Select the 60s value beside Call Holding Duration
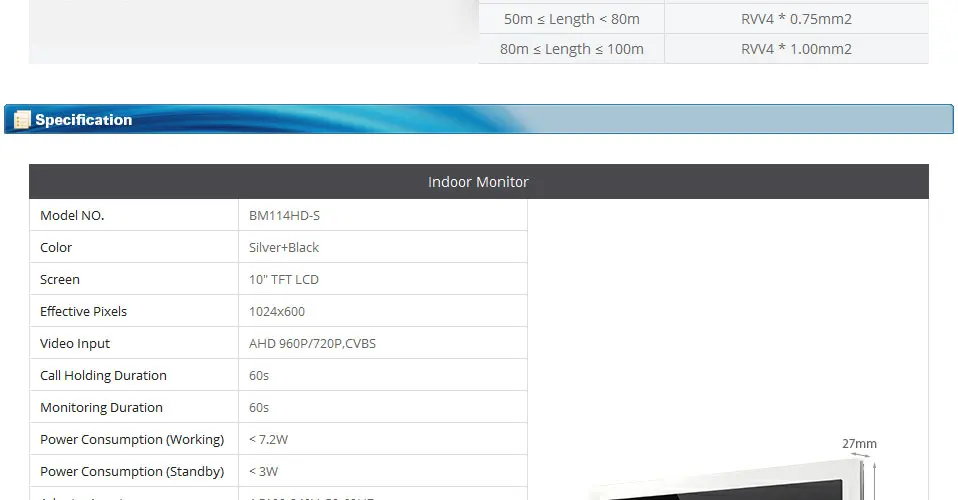The width and height of the screenshot is (958, 500). pyautogui.click(x=258, y=375)
